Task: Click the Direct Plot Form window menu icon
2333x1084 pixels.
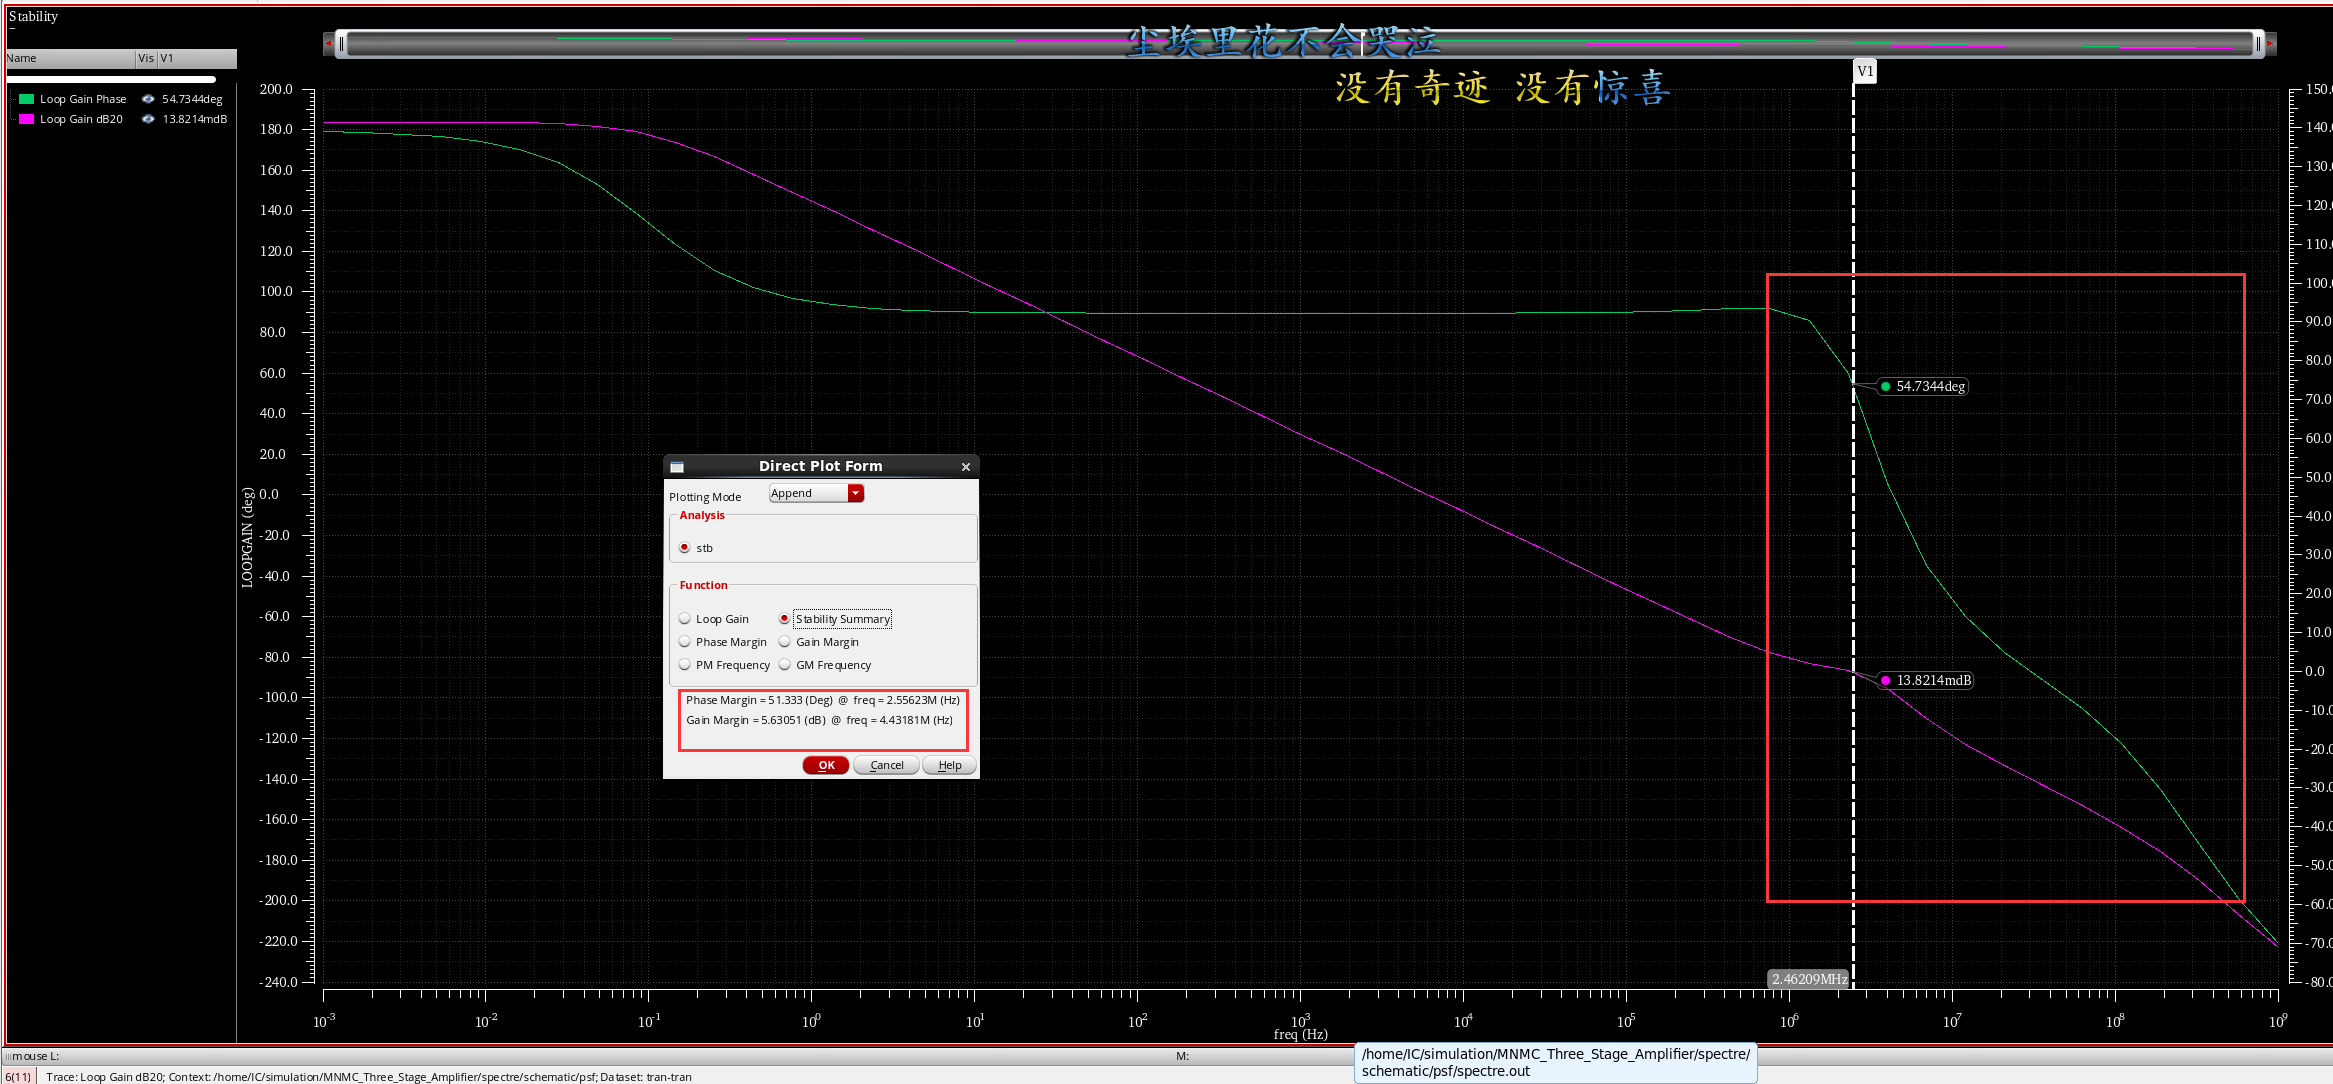Action: click(677, 467)
